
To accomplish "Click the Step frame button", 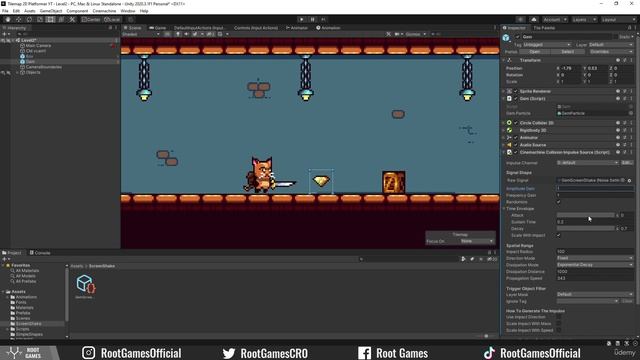I will coord(323,19).
